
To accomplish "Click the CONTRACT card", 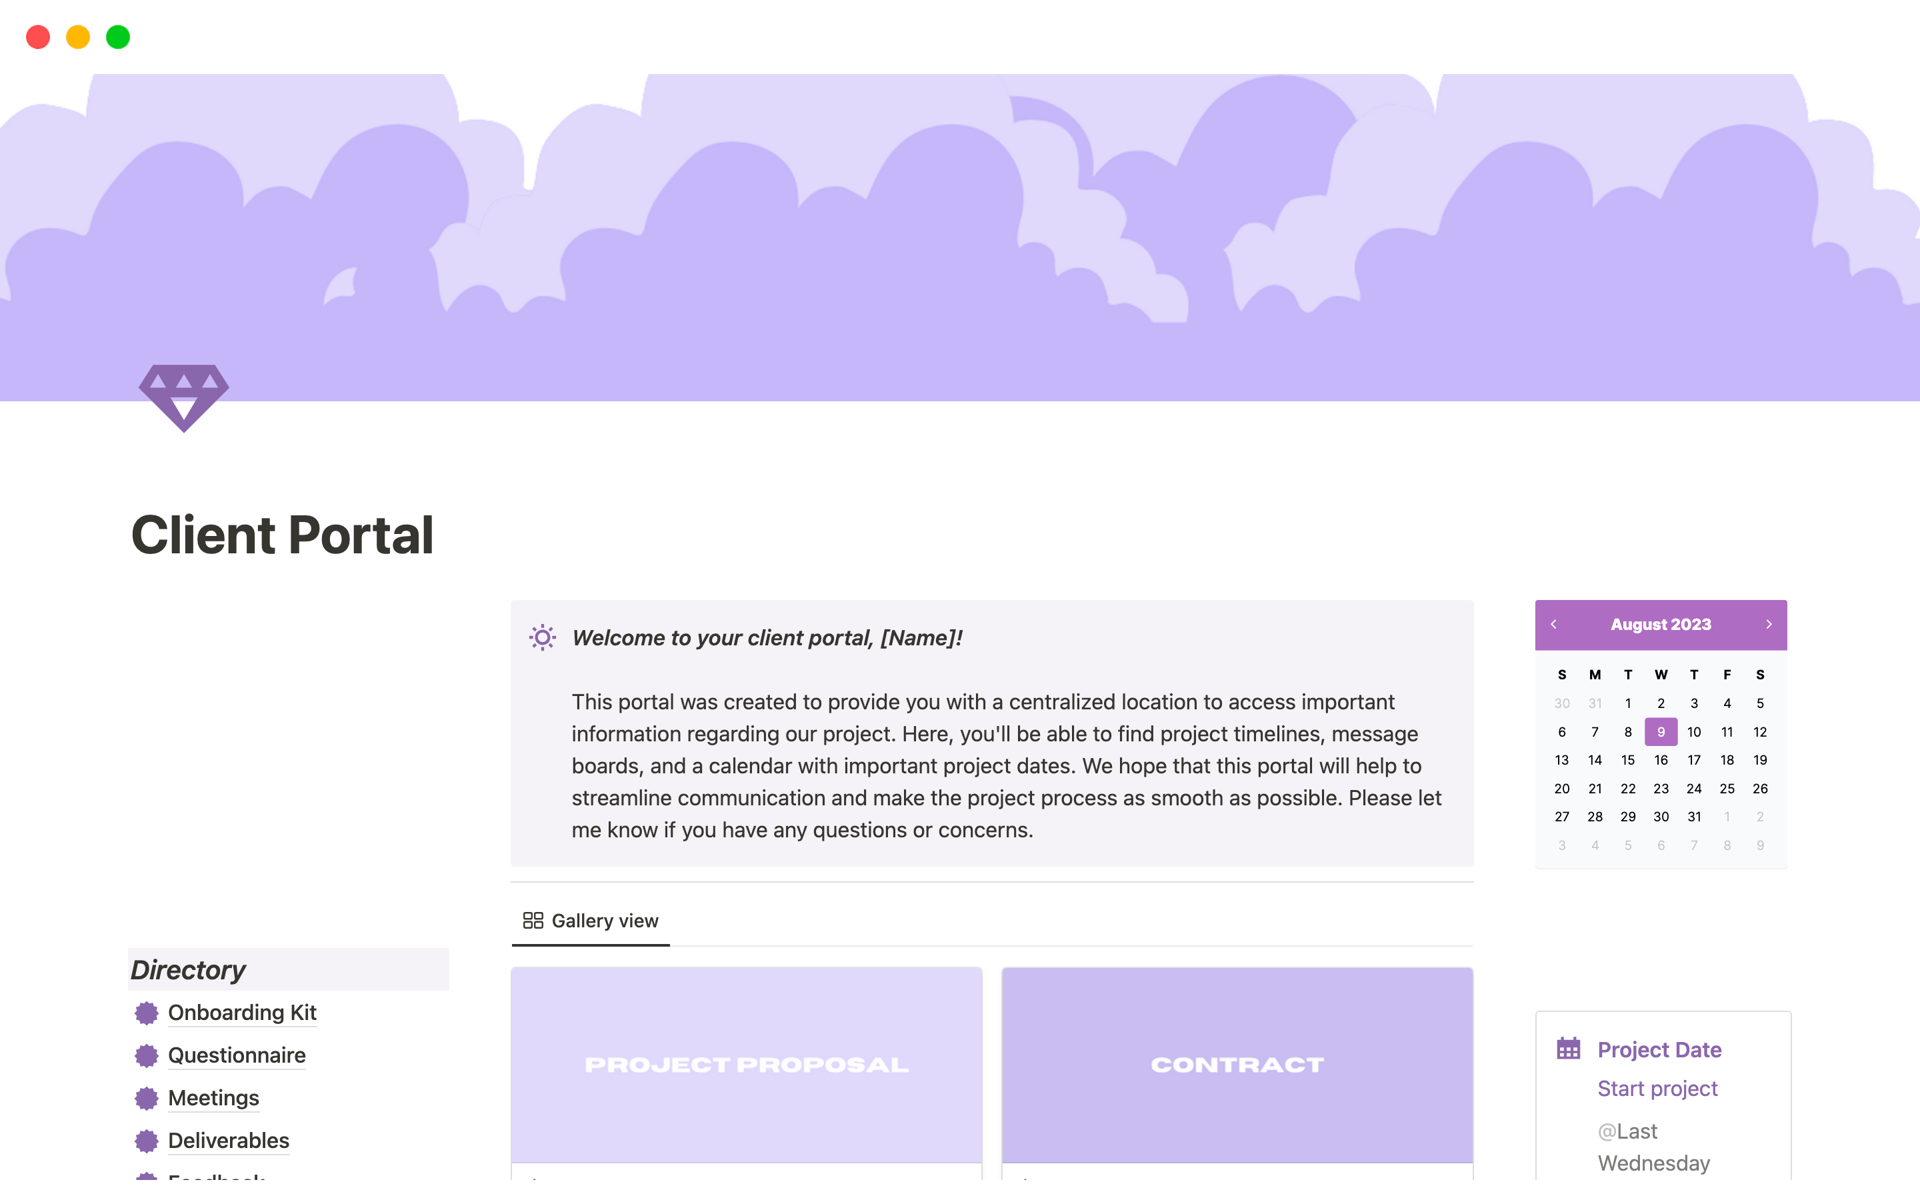I will click(x=1232, y=1065).
